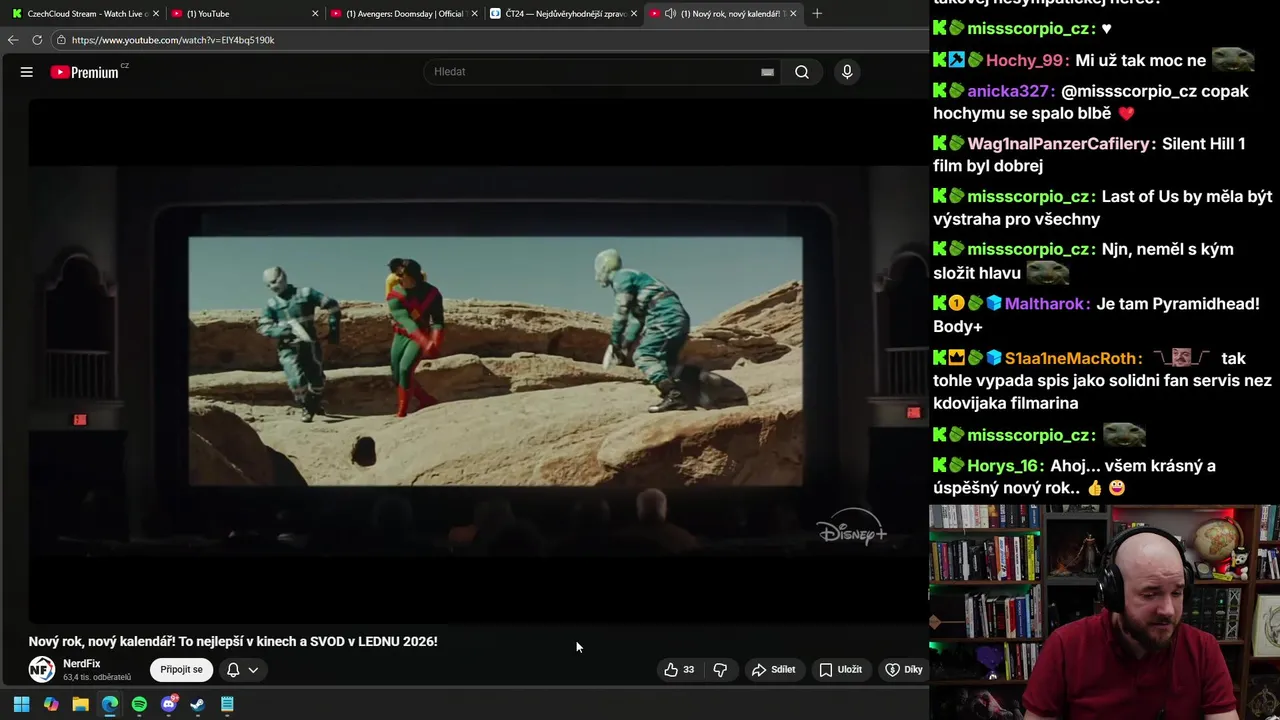
Task: Open the Windows Start menu
Action: [x=21, y=704]
